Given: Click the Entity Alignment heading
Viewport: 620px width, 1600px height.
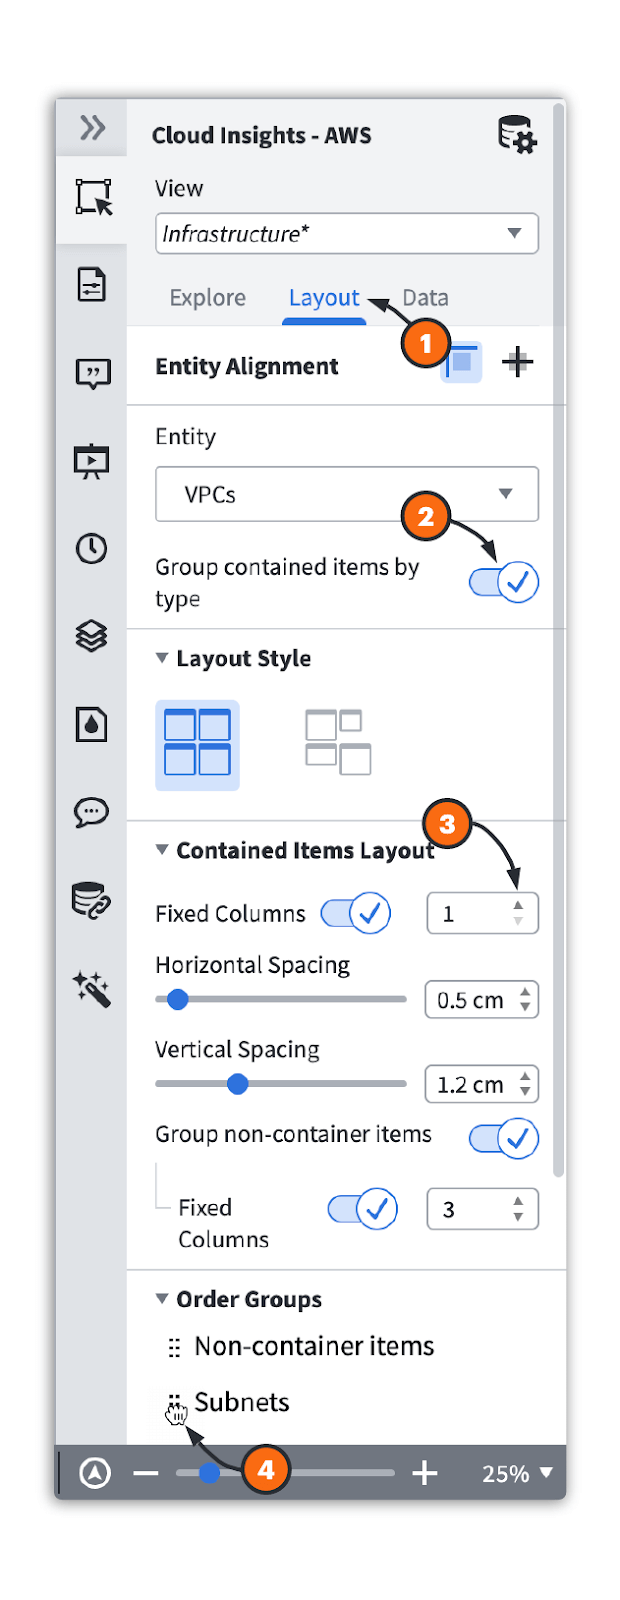Looking at the screenshot, I should (x=247, y=366).
